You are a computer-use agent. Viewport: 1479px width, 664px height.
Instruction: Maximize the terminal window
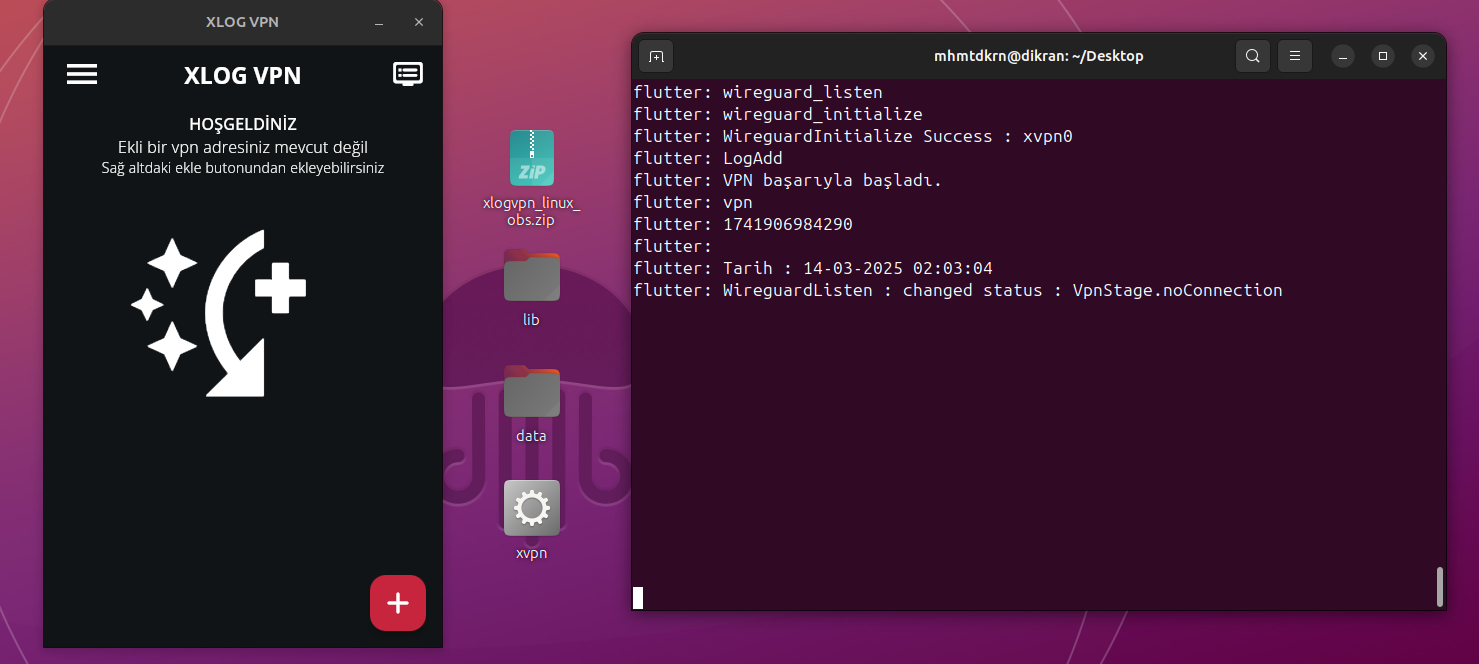(1383, 56)
